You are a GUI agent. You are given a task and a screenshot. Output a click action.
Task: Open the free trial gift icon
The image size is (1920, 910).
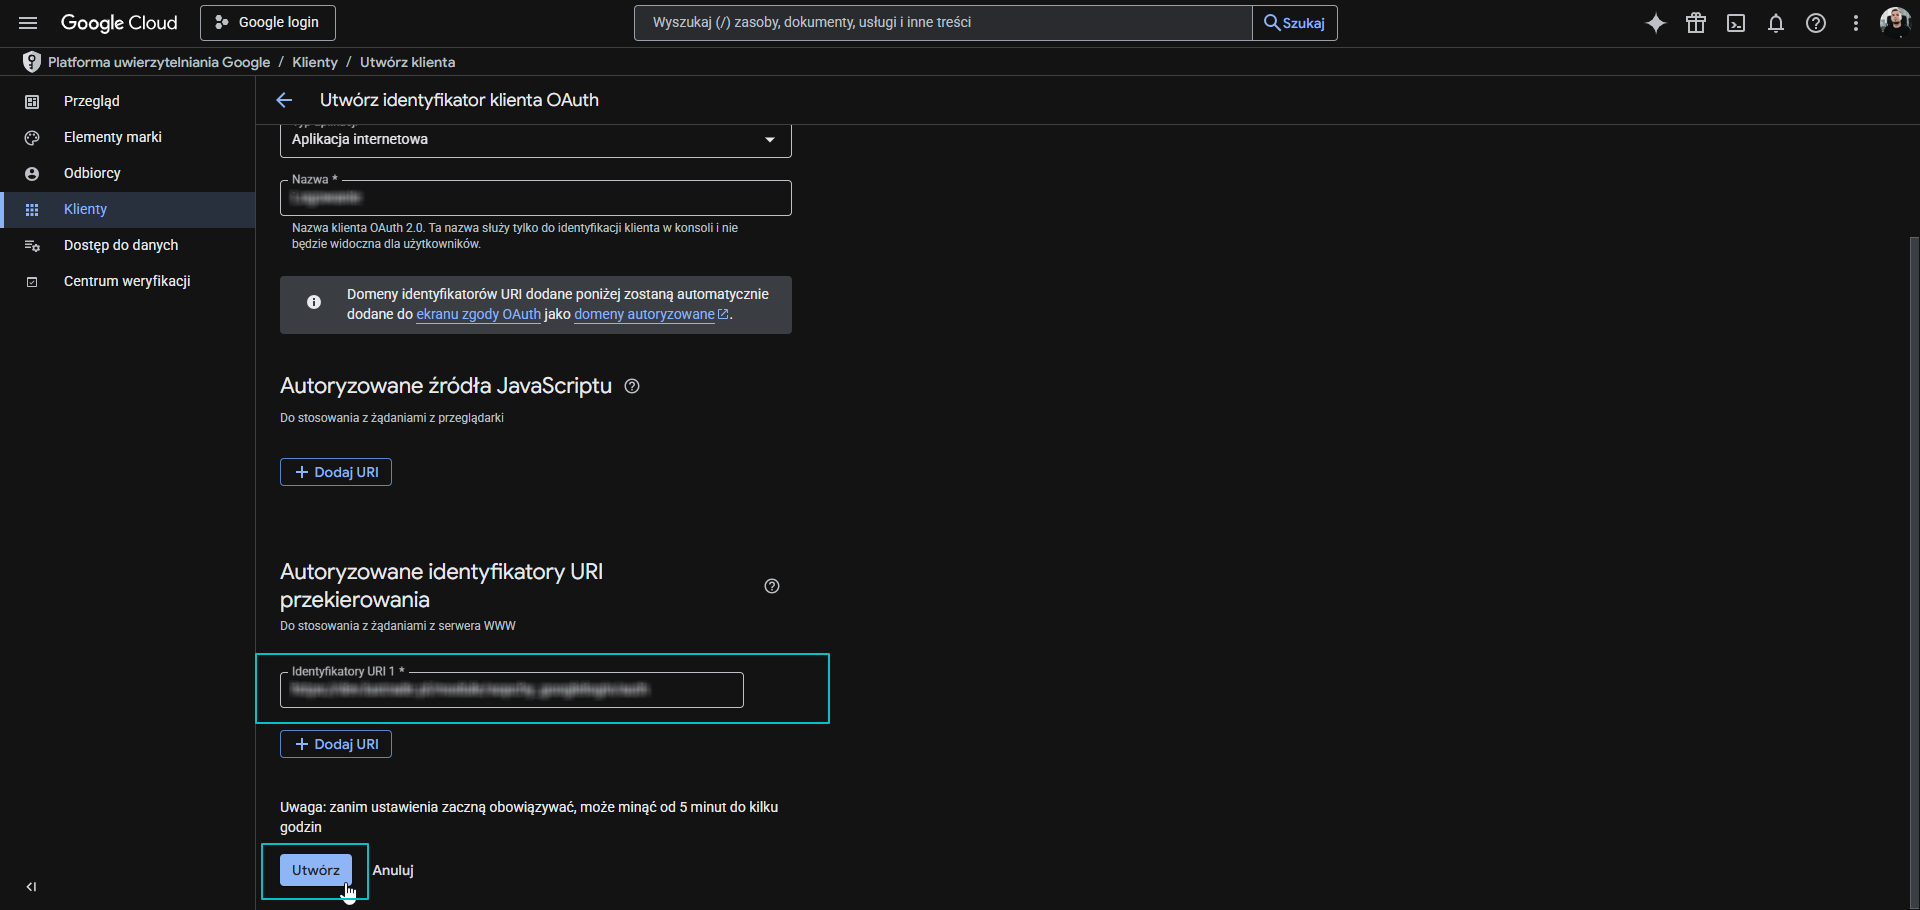point(1696,22)
